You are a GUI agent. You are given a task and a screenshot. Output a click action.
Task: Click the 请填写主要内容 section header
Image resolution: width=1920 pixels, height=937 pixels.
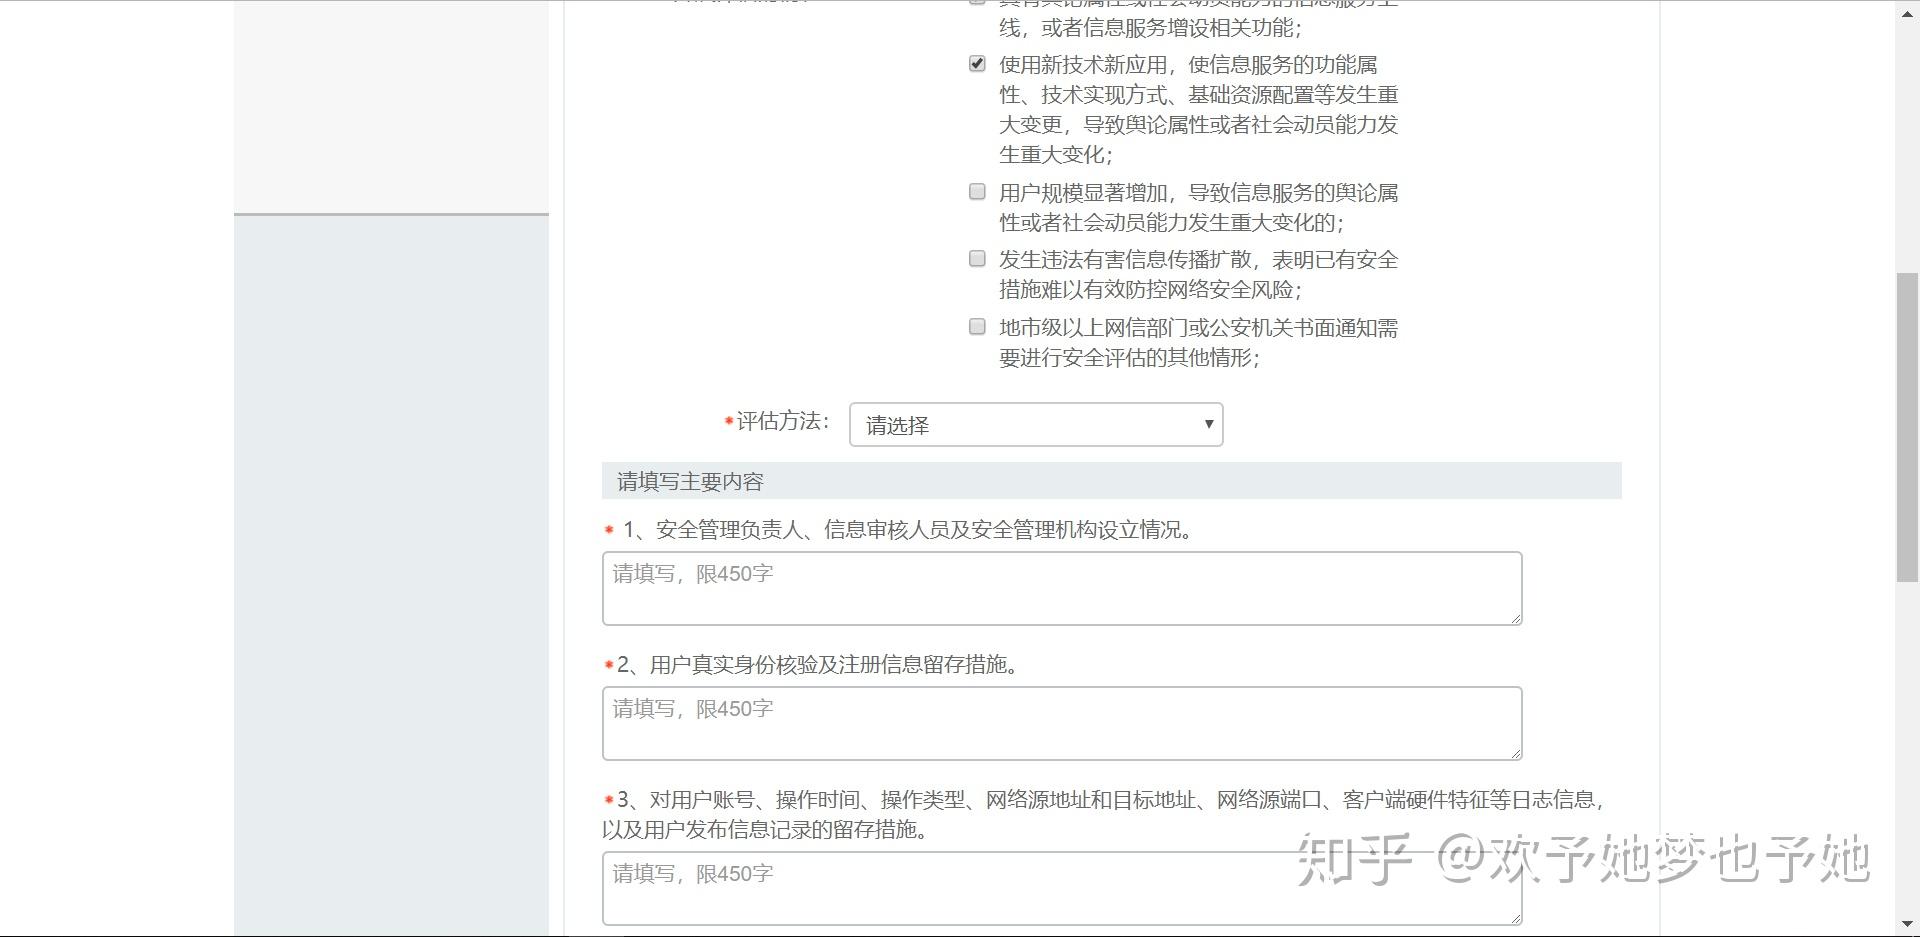click(x=1111, y=481)
